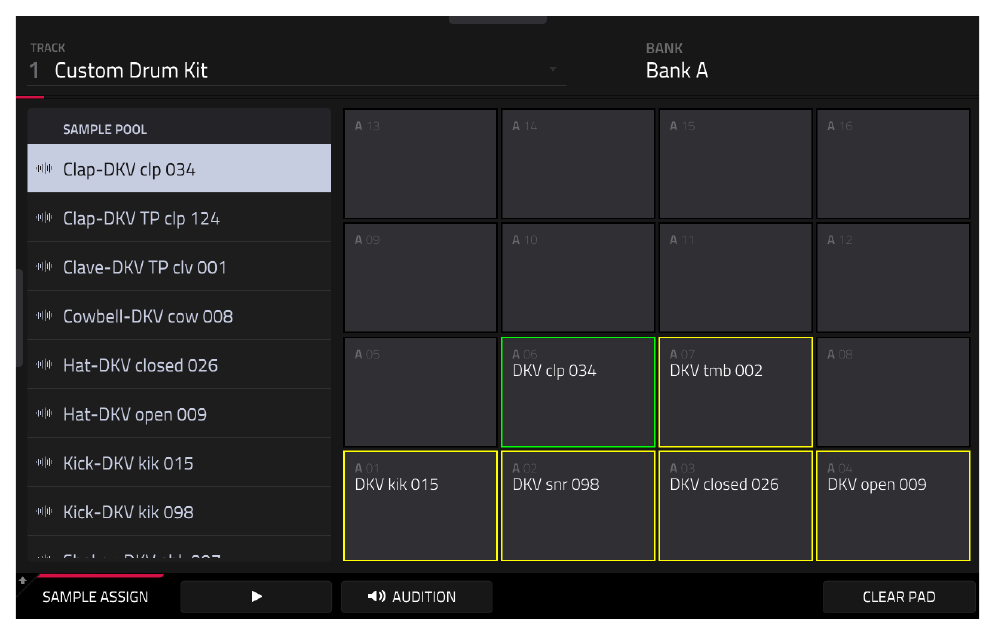
Task: Toggle the Audition button
Action: [417, 597]
